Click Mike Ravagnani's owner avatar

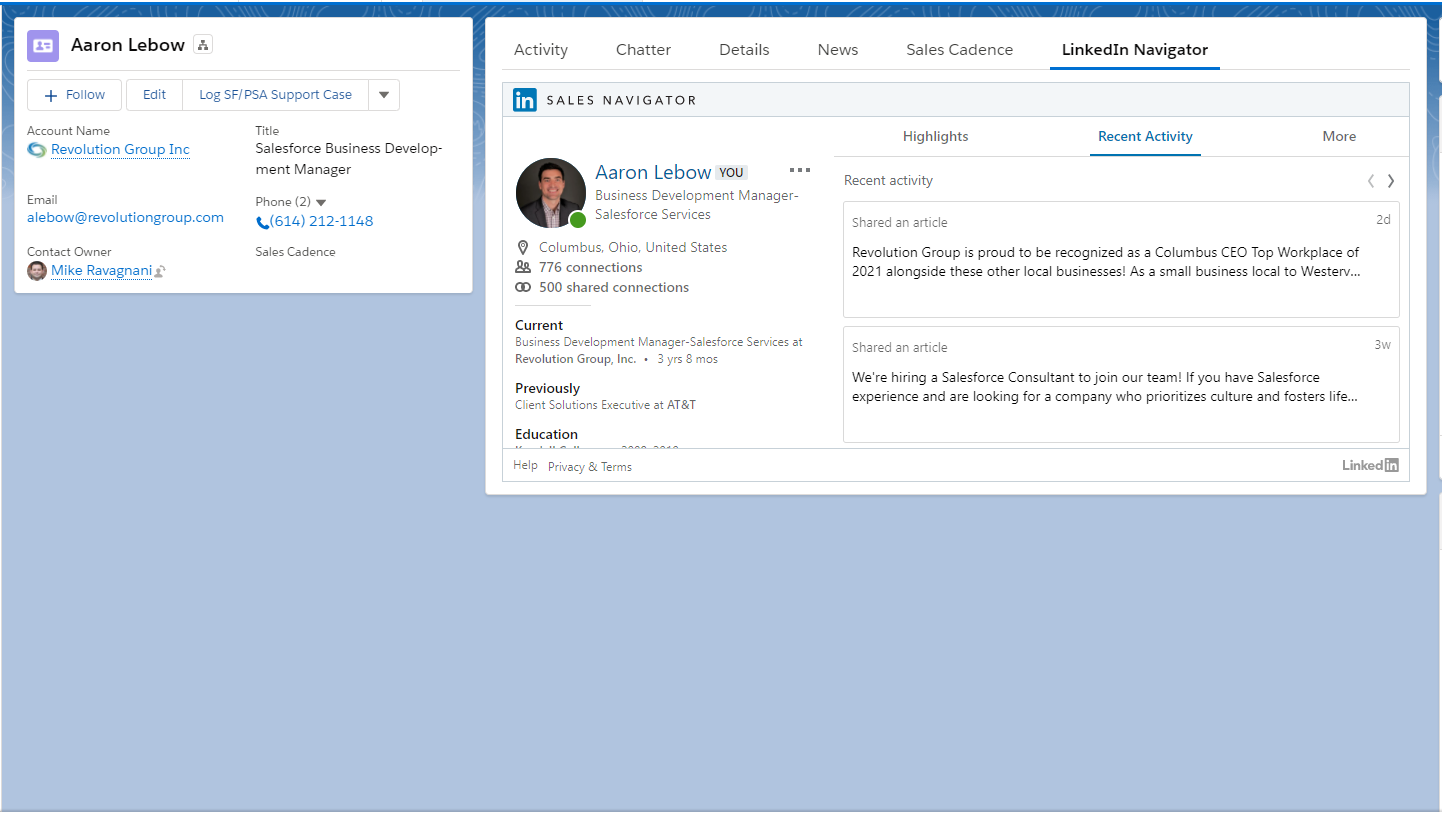coord(37,271)
